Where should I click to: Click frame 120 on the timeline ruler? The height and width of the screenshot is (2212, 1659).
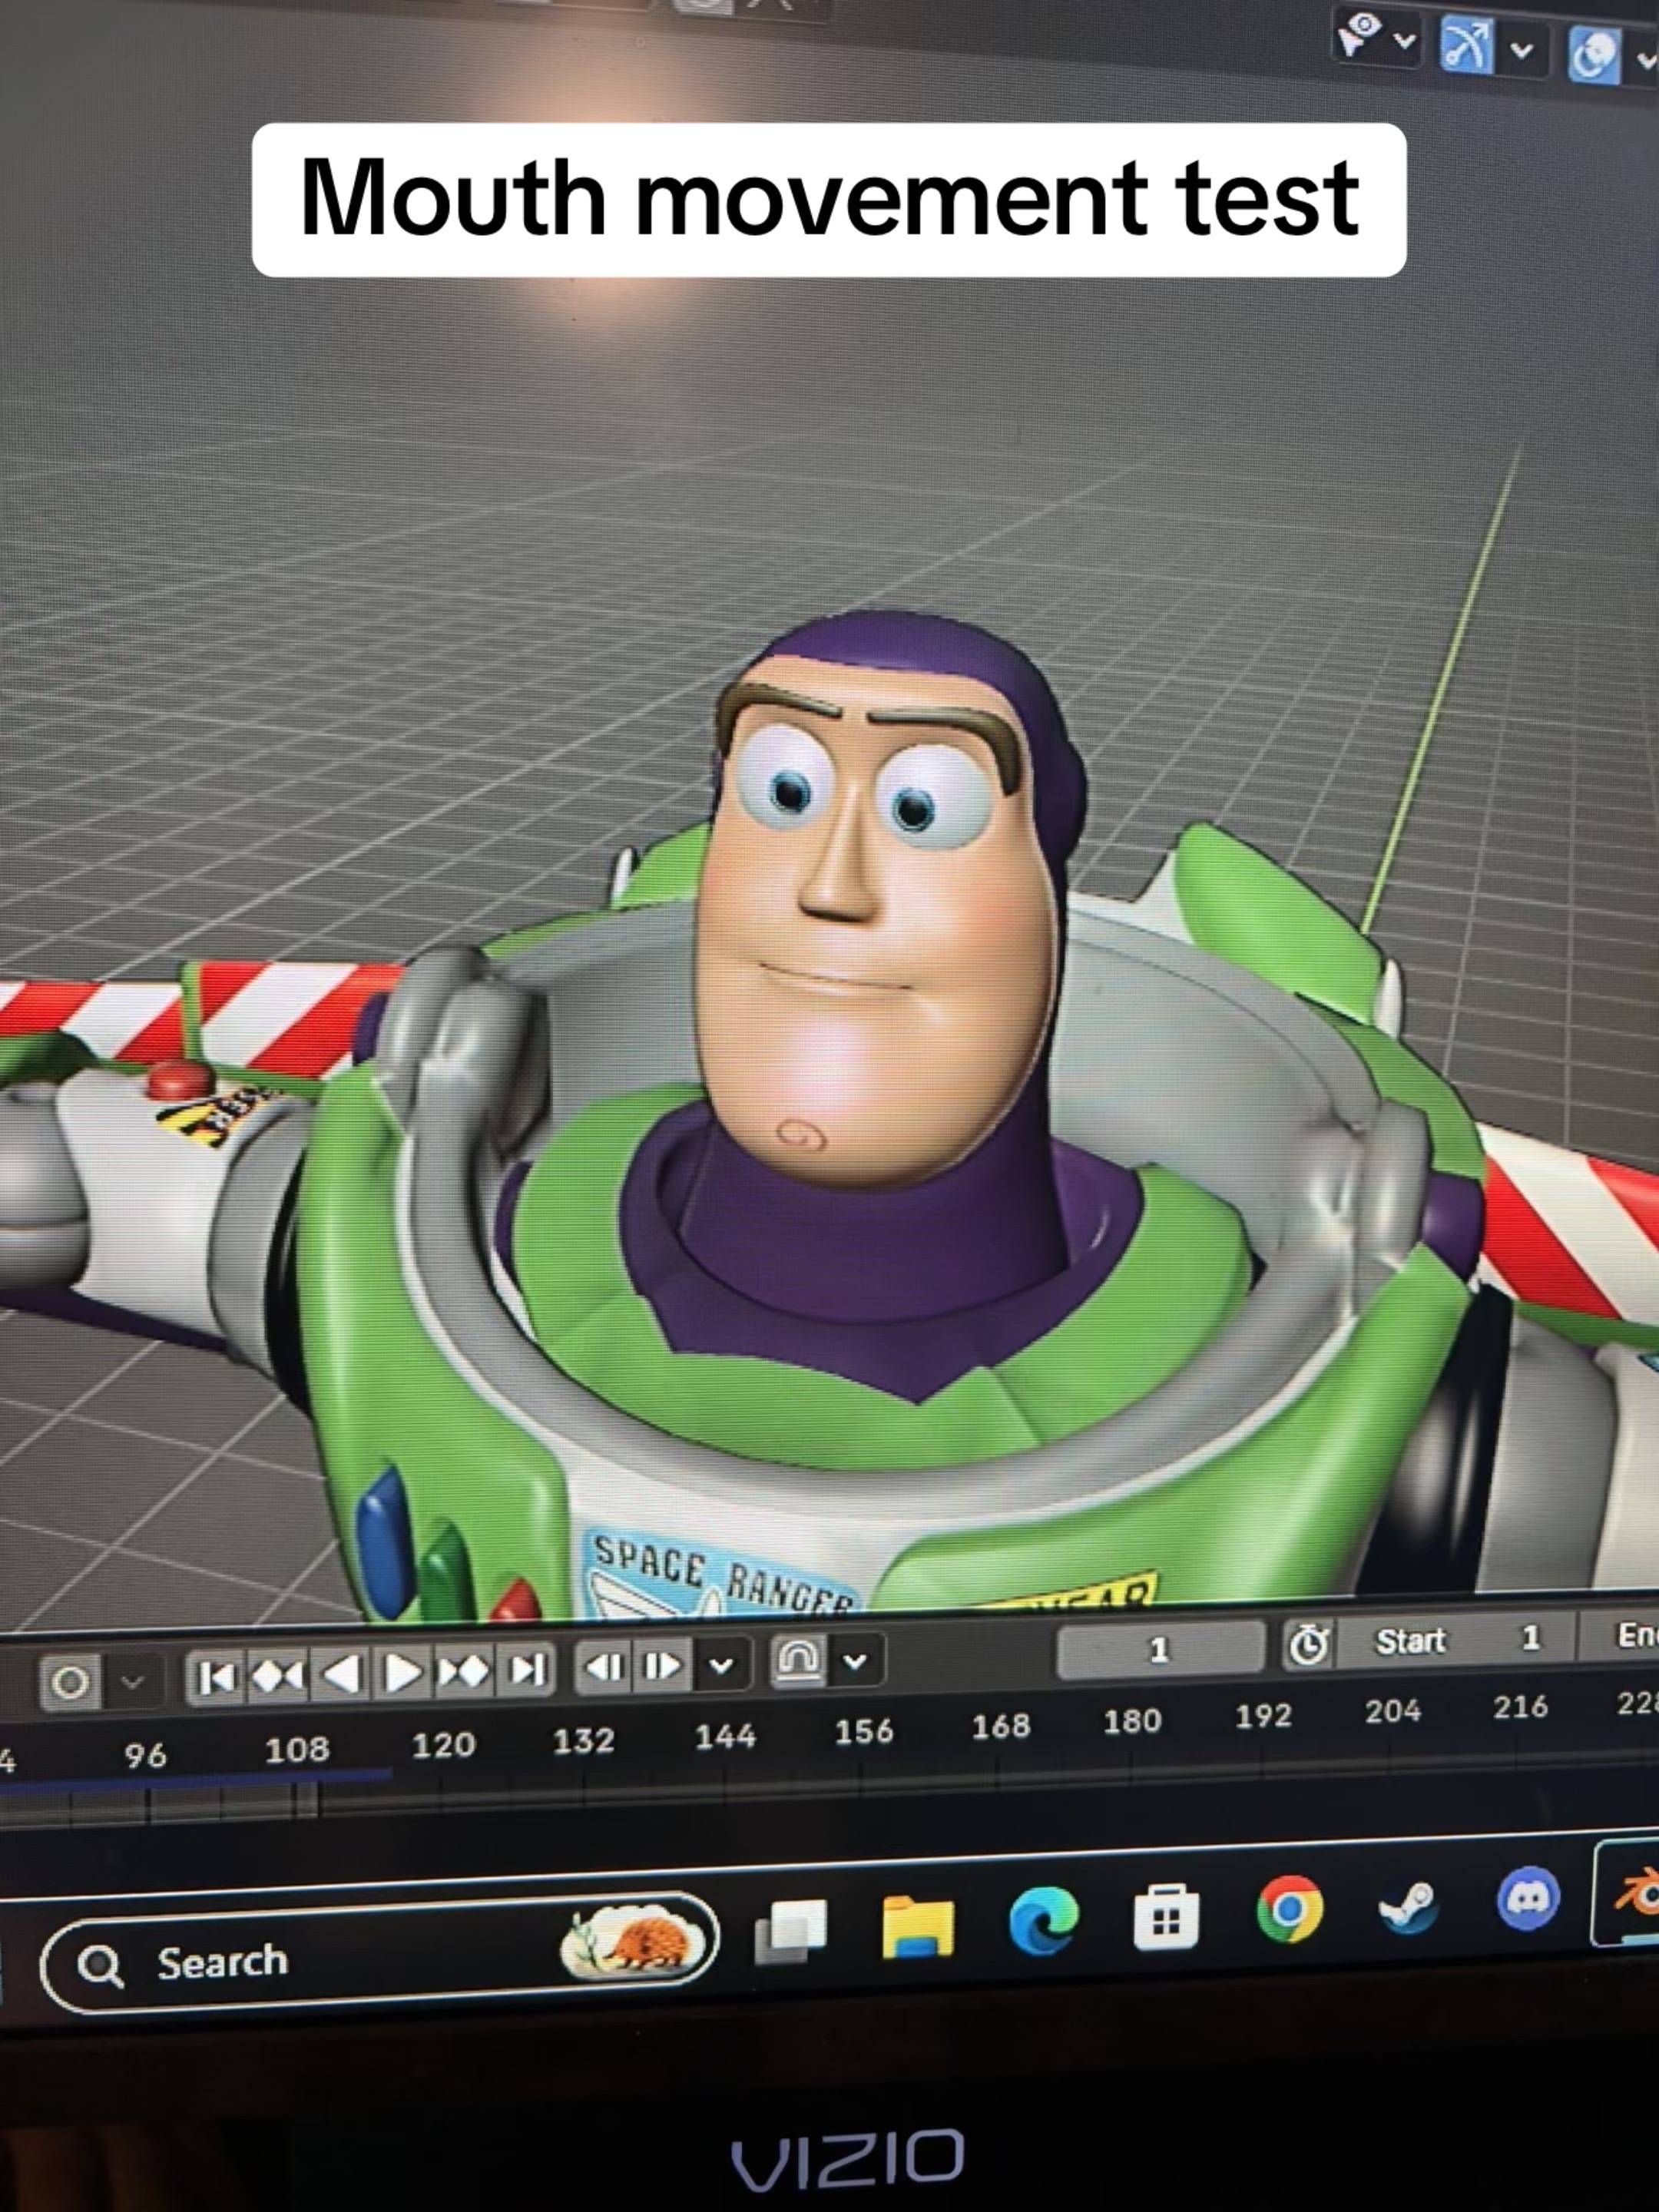click(x=443, y=1746)
